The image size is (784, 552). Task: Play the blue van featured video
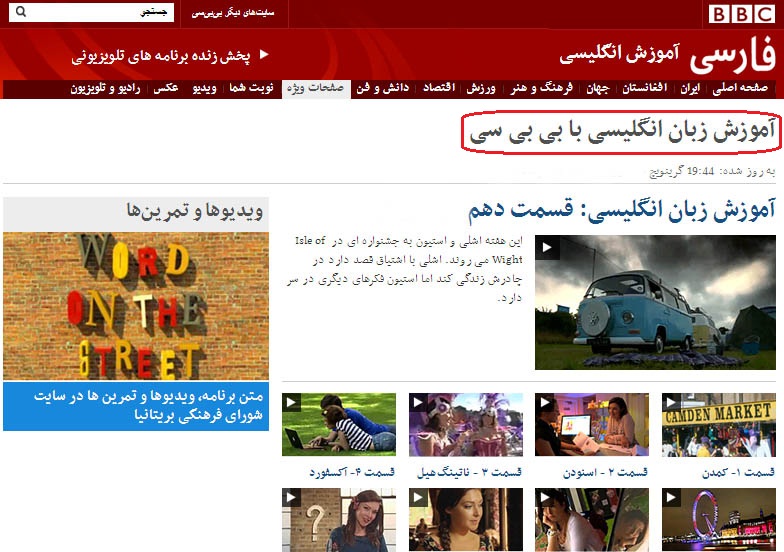click(547, 248)
